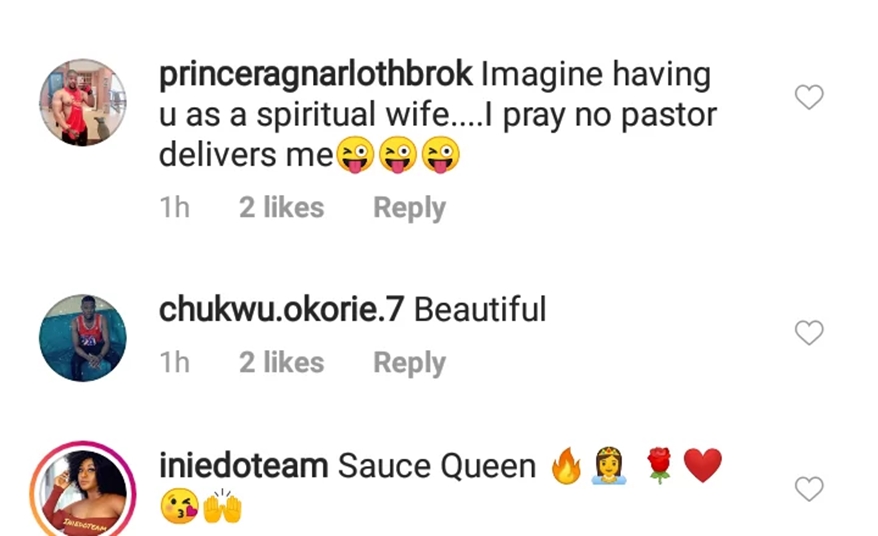Image resolution: width=878 pixels, height=536 pixels.
Task: Open princeragnarlothbrok's profile picture
Action: tap(83, 103)
